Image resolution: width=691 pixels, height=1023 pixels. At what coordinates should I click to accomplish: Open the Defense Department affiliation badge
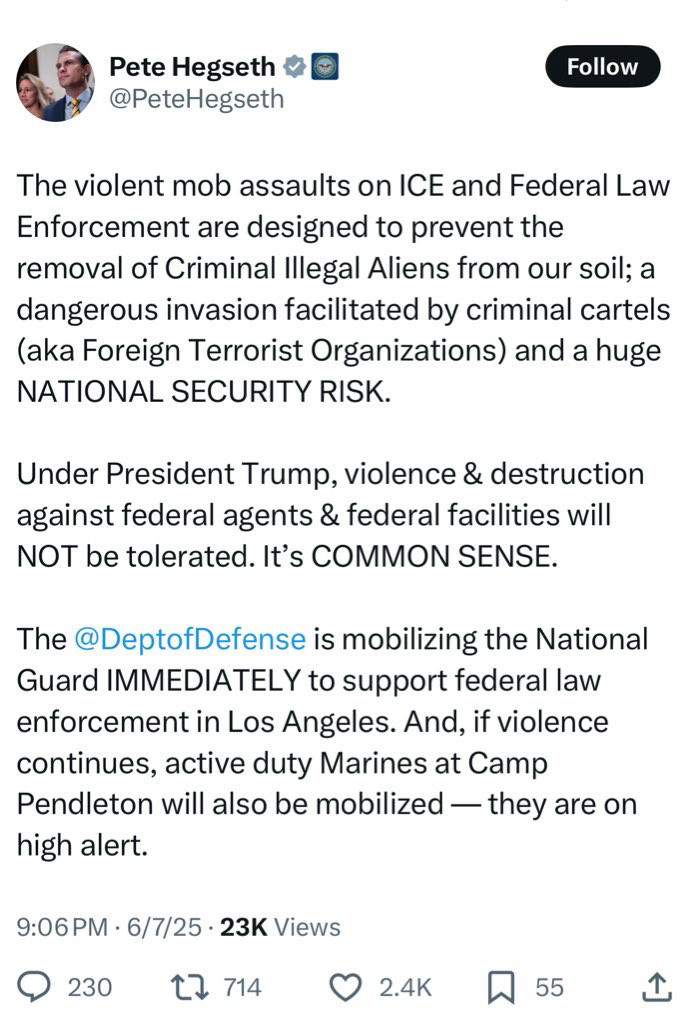coord(325,67)
